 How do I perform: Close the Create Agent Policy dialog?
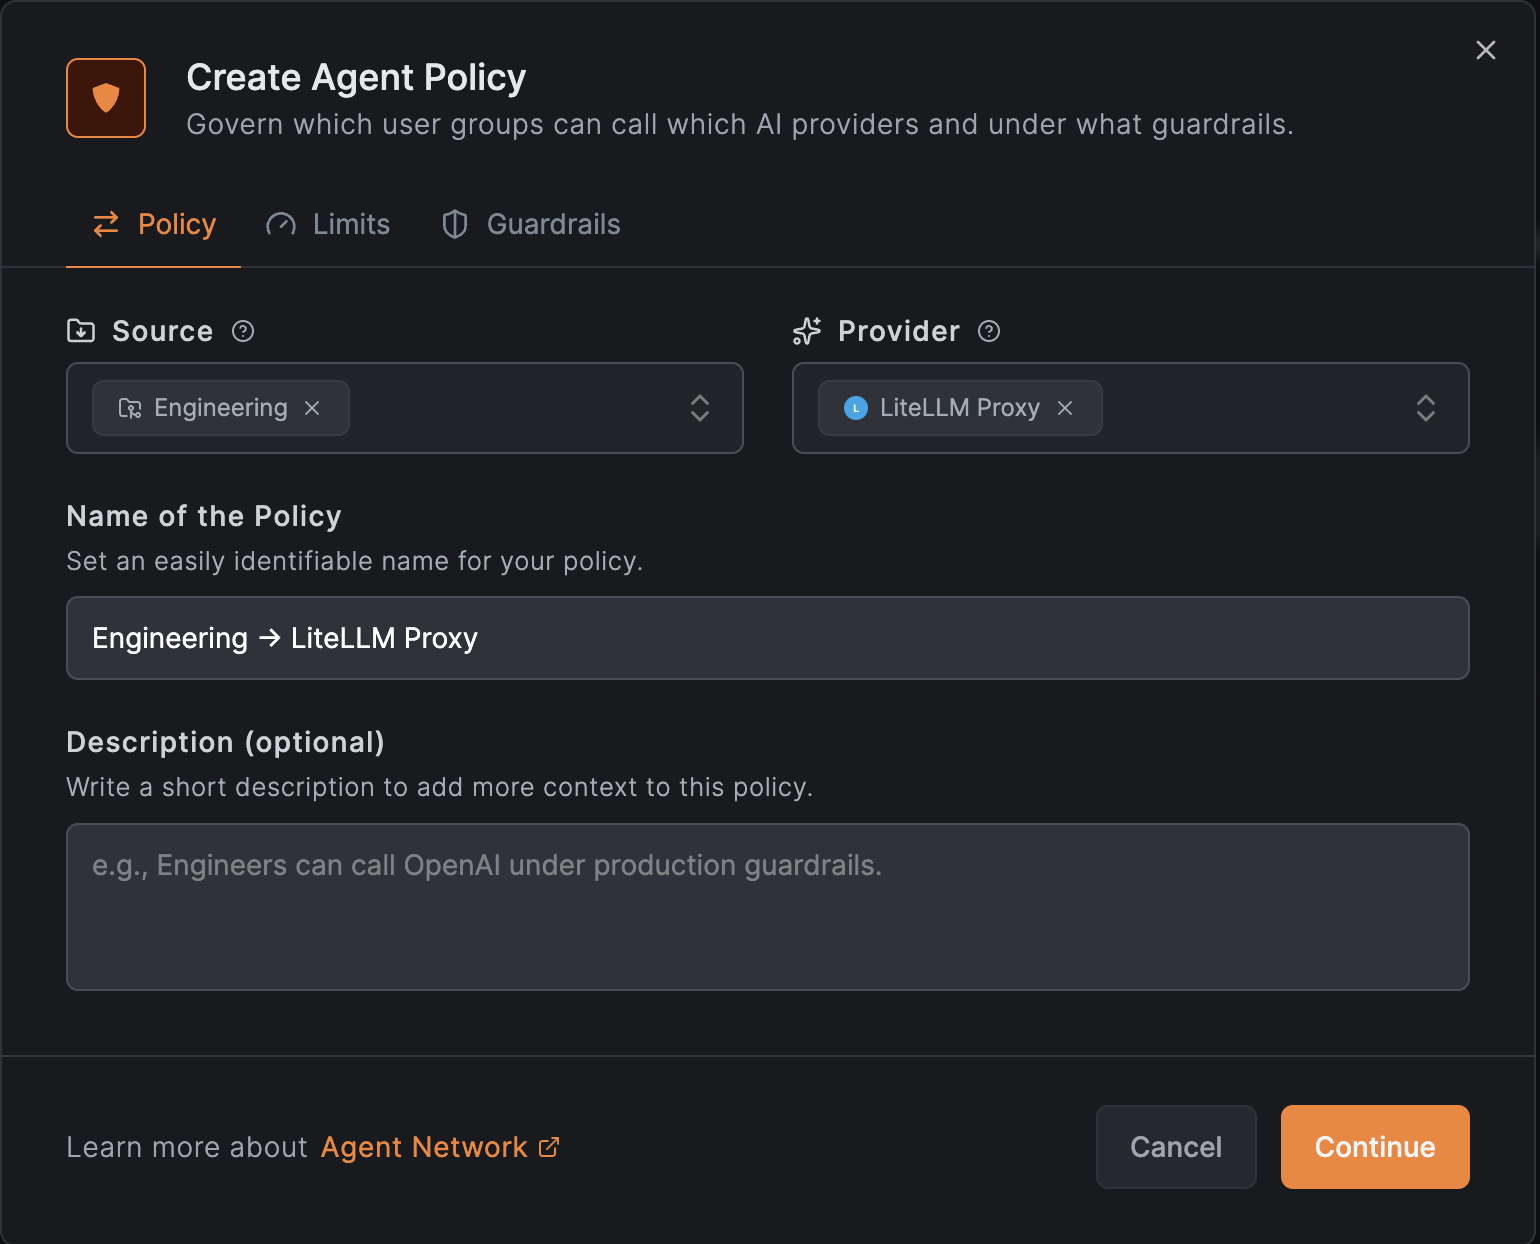pyautogui.click(x=1485, y=50)
